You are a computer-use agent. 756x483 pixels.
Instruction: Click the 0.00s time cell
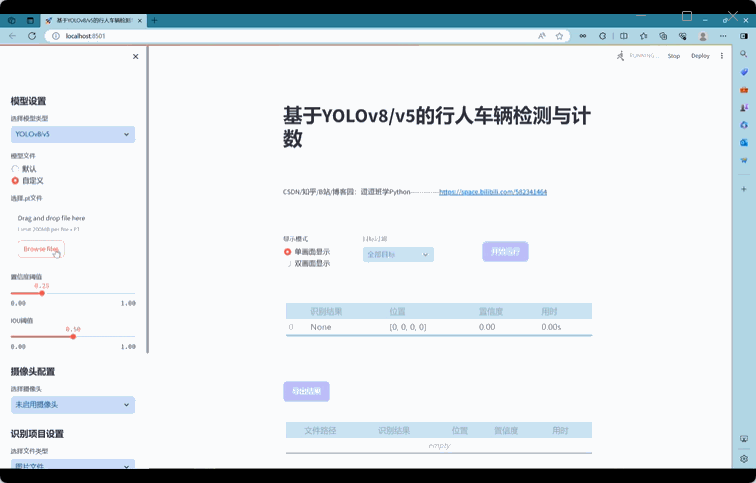(551, 327)
